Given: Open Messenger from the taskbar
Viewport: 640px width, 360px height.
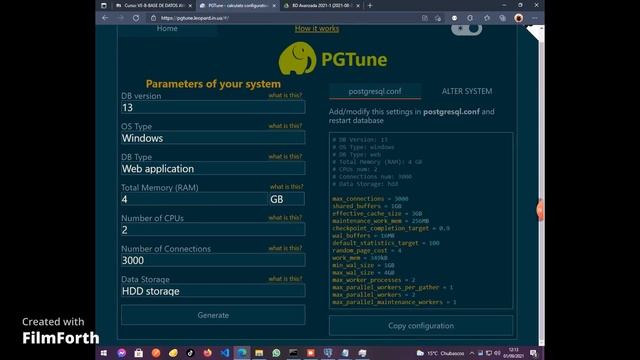Looking at the screenshot, I should pos(121,353).
